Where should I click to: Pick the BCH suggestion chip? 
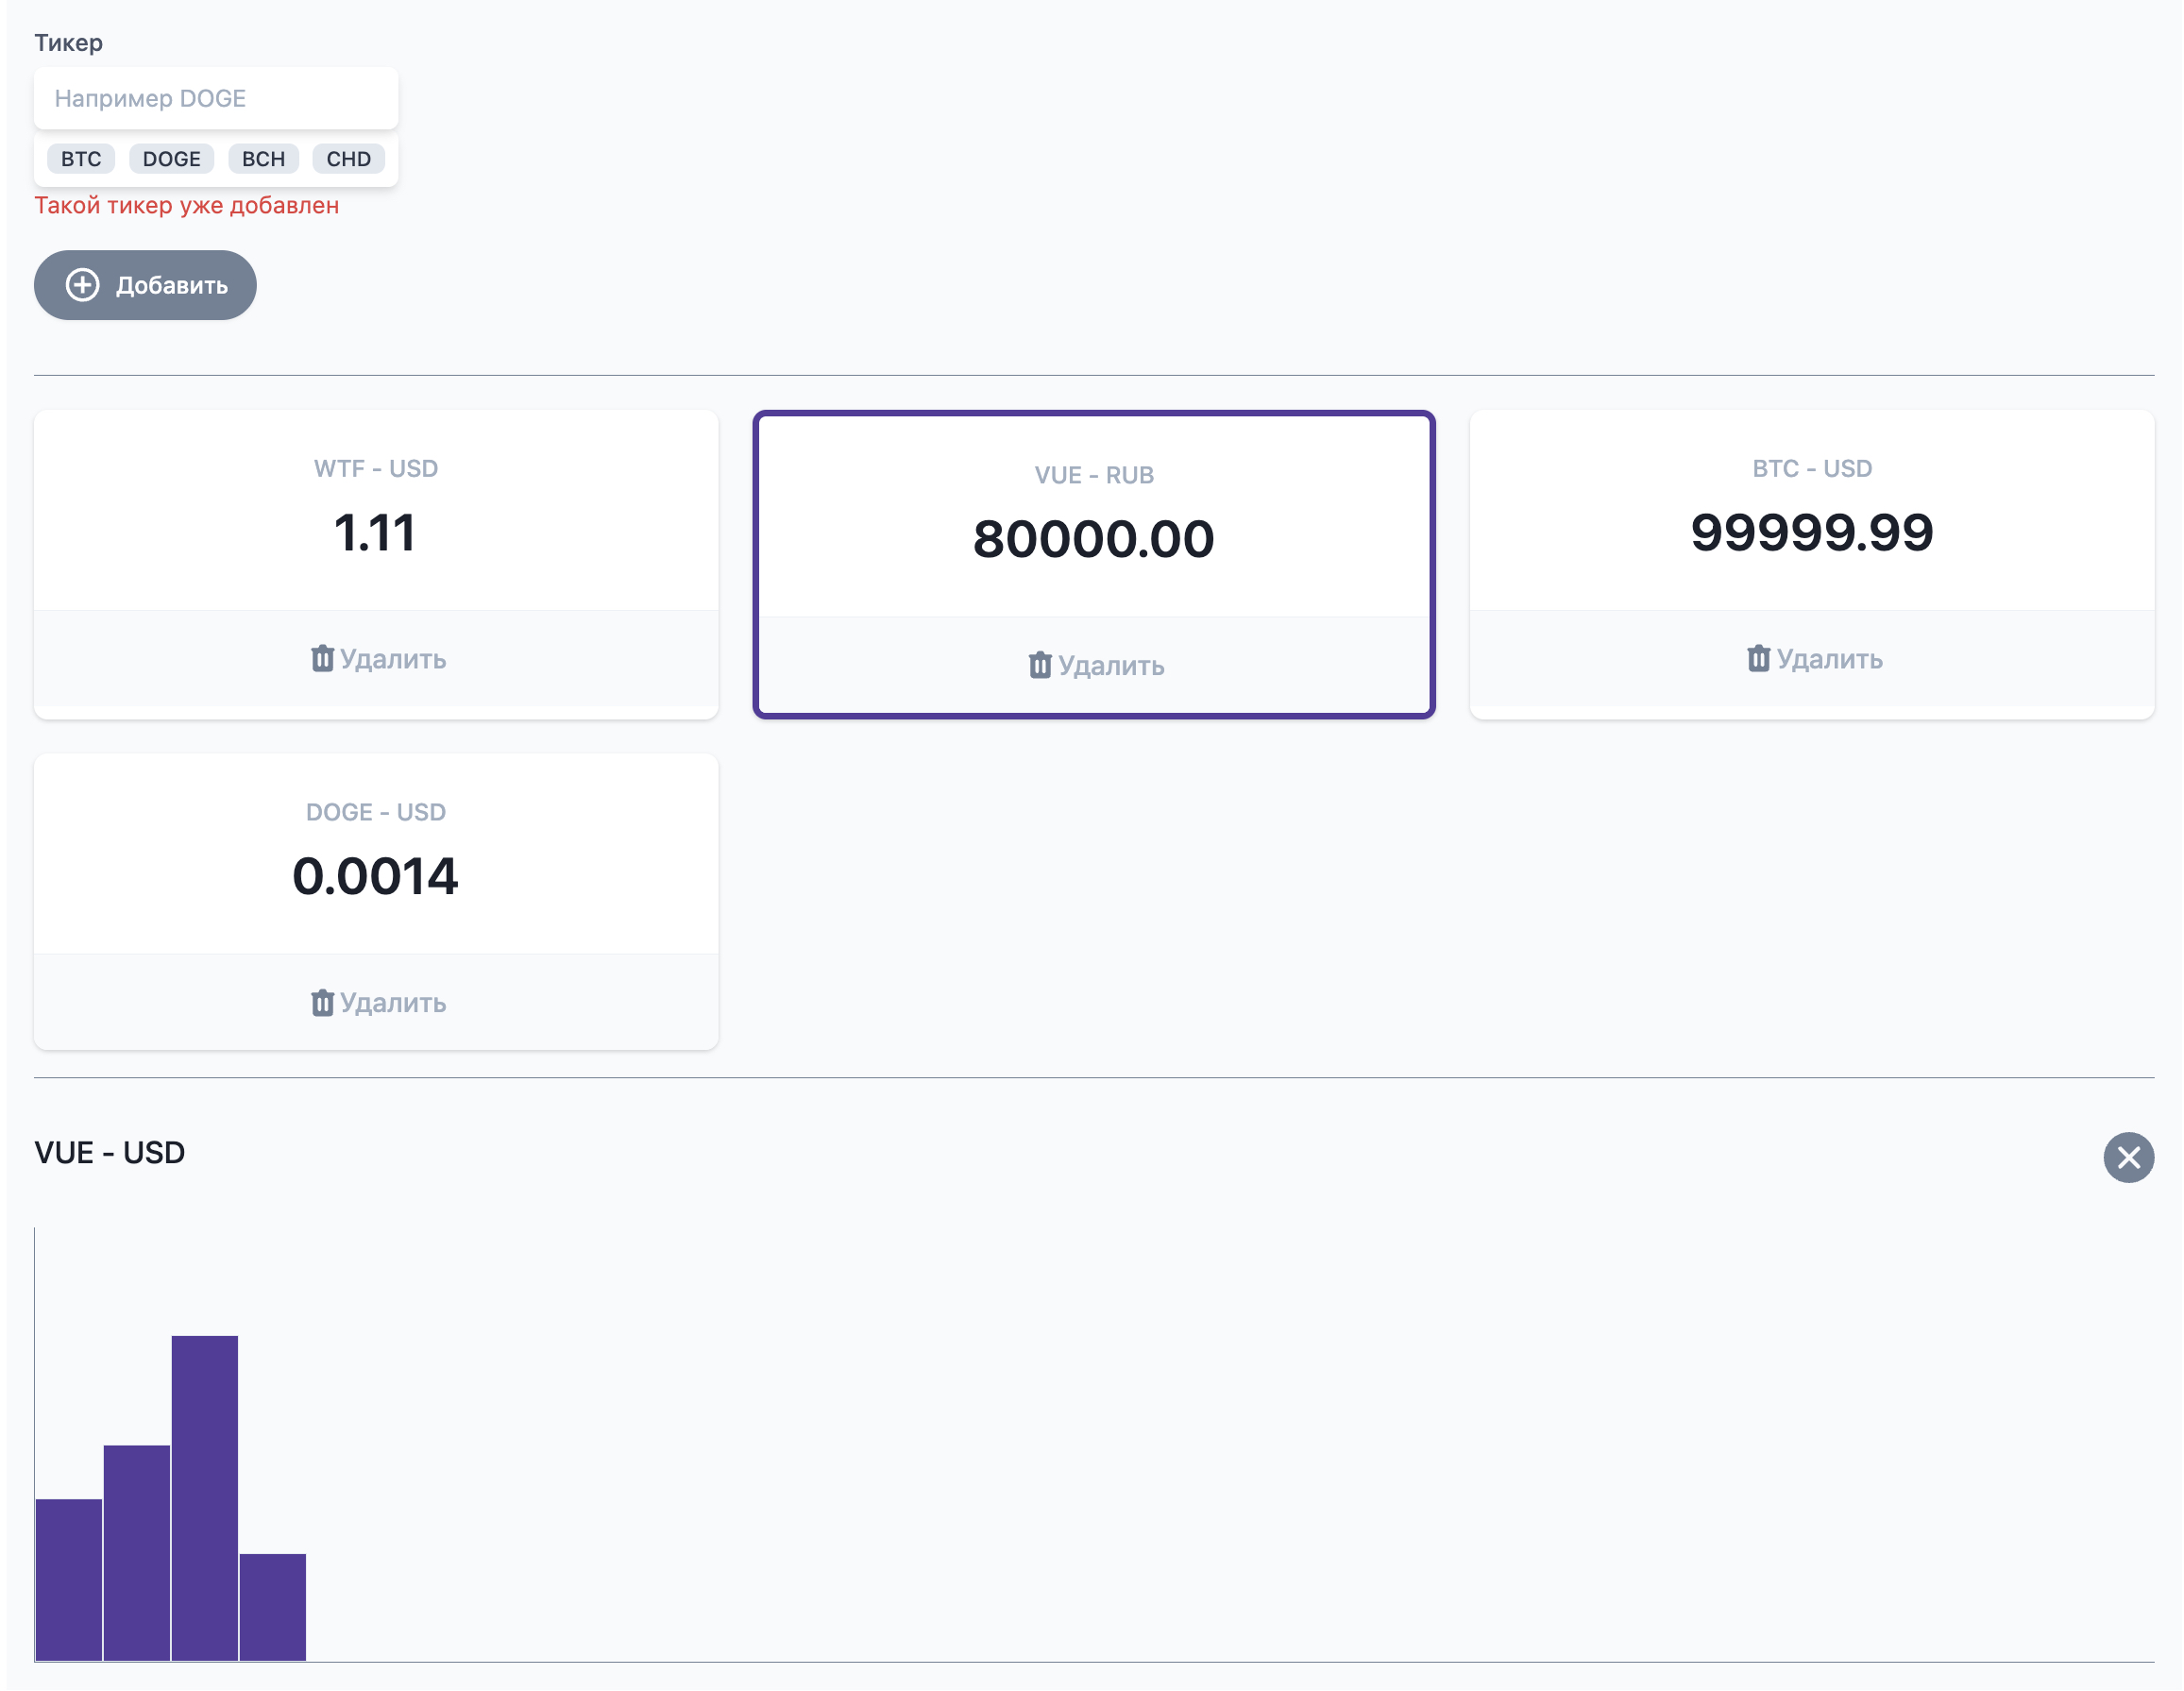pos(263,159)
